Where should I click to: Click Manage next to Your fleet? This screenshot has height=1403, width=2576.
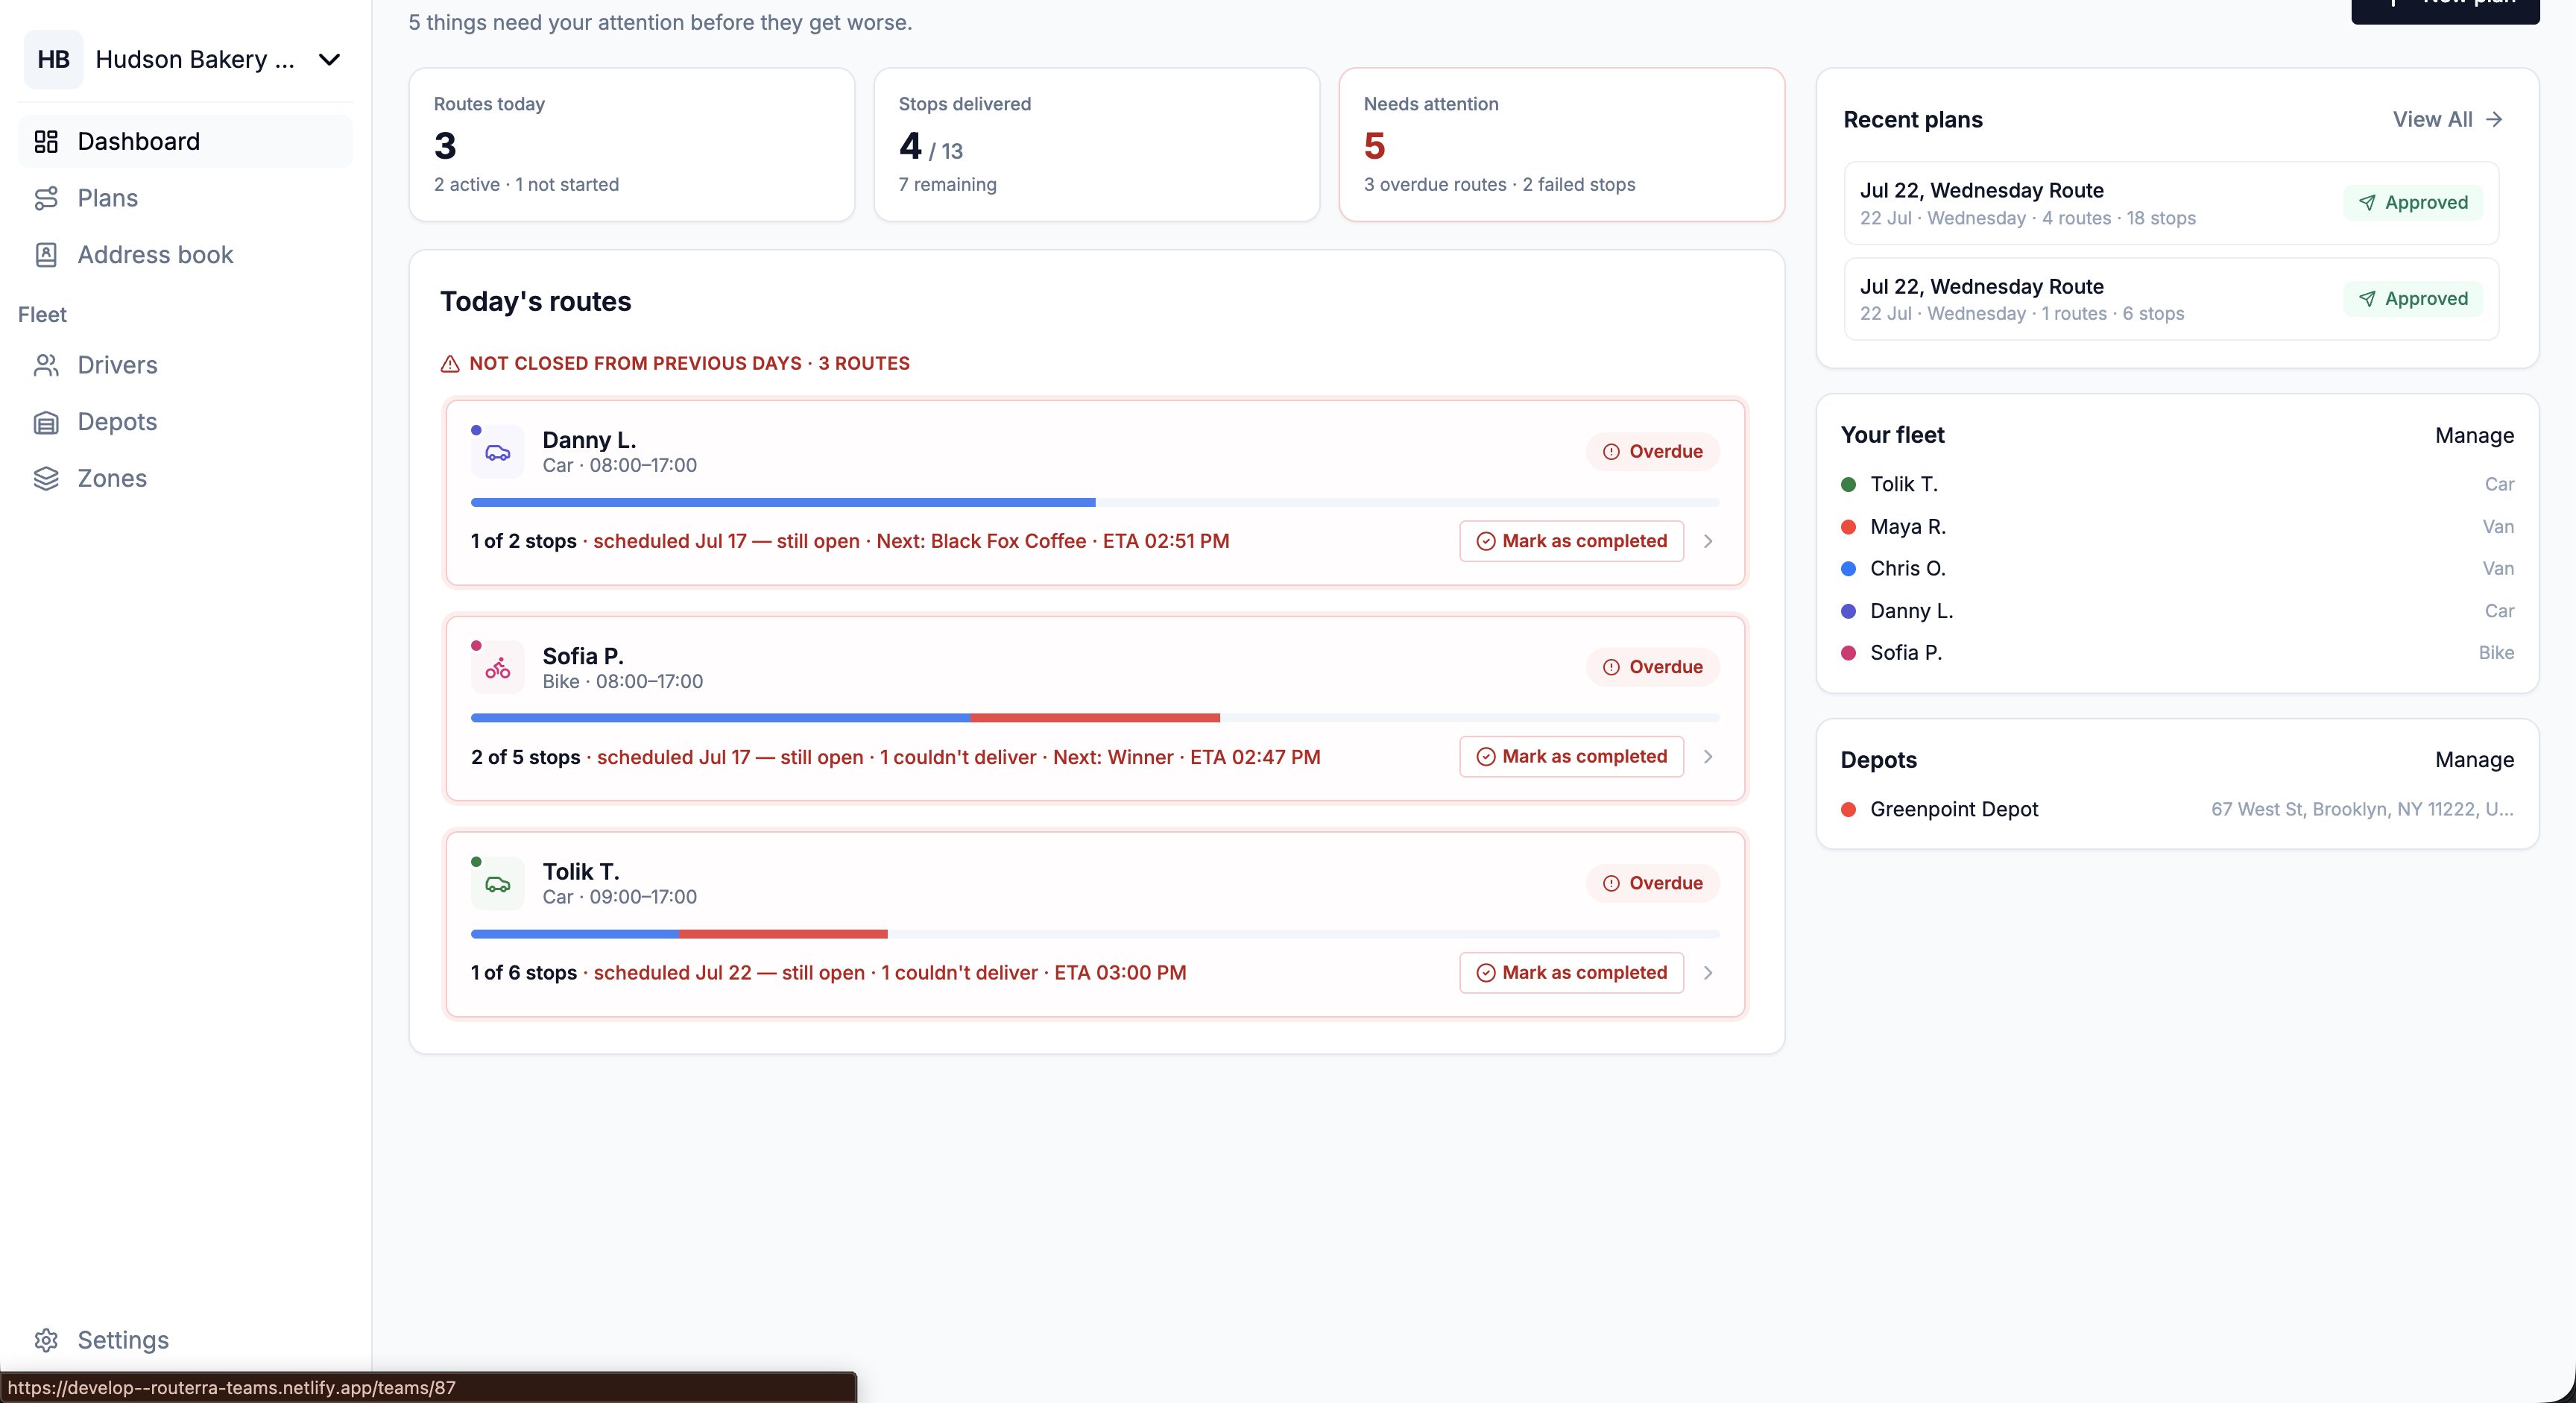(2474, 435)
